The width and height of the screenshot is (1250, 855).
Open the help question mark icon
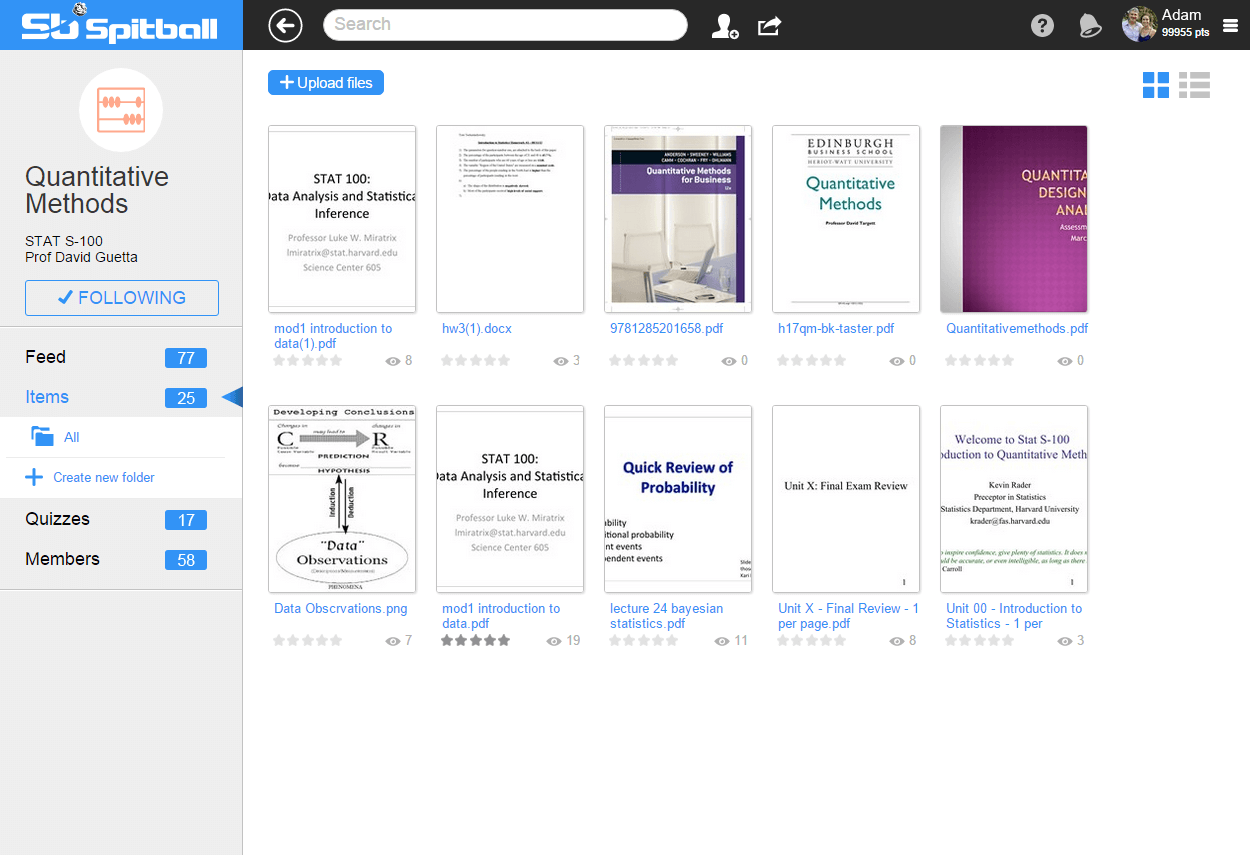[x=1042, y=26]
